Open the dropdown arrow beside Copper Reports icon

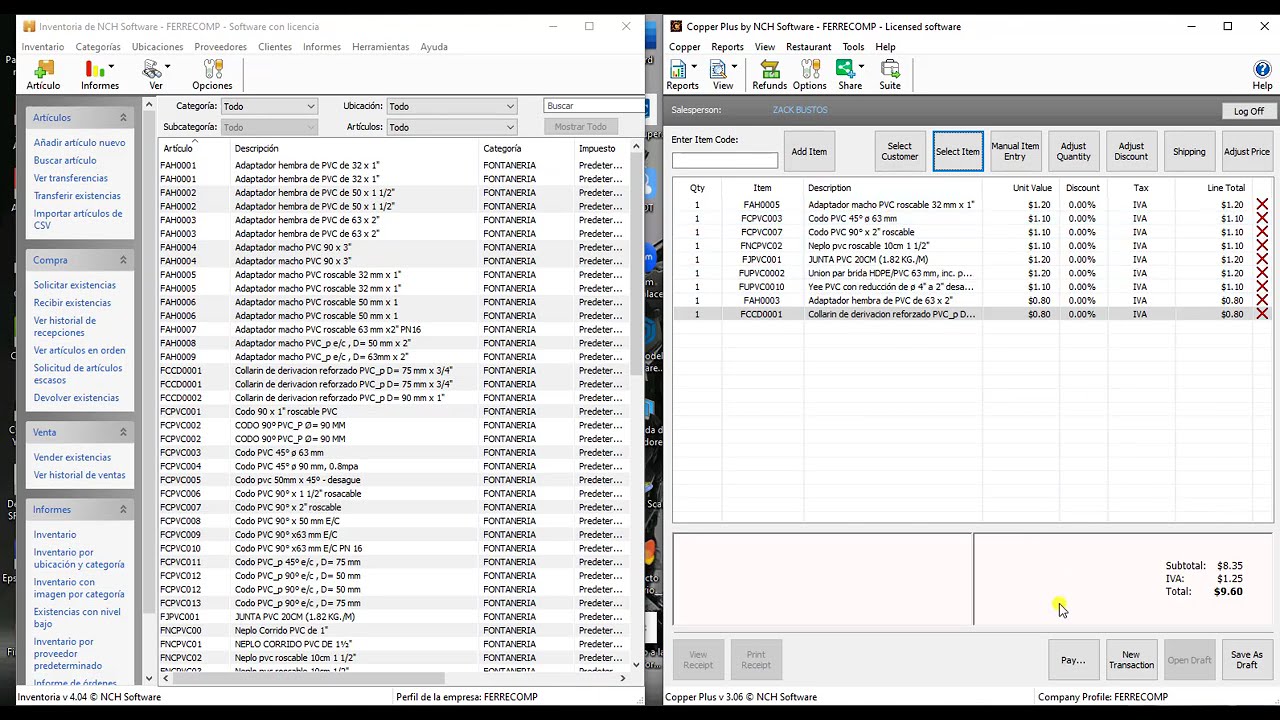(694, 67)
